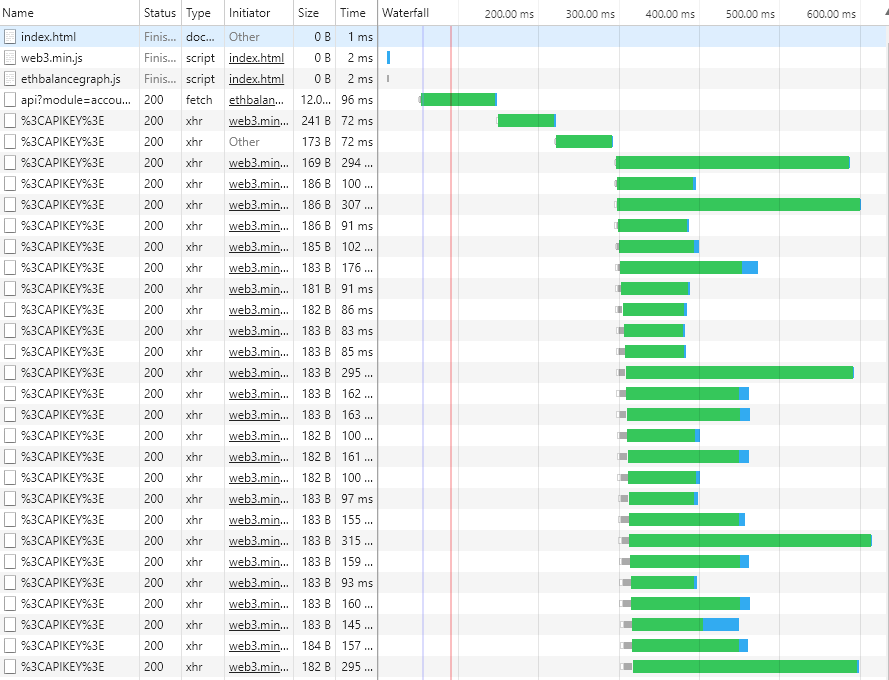Open web3.min initiator link in 241 B row

pos(256,121)
